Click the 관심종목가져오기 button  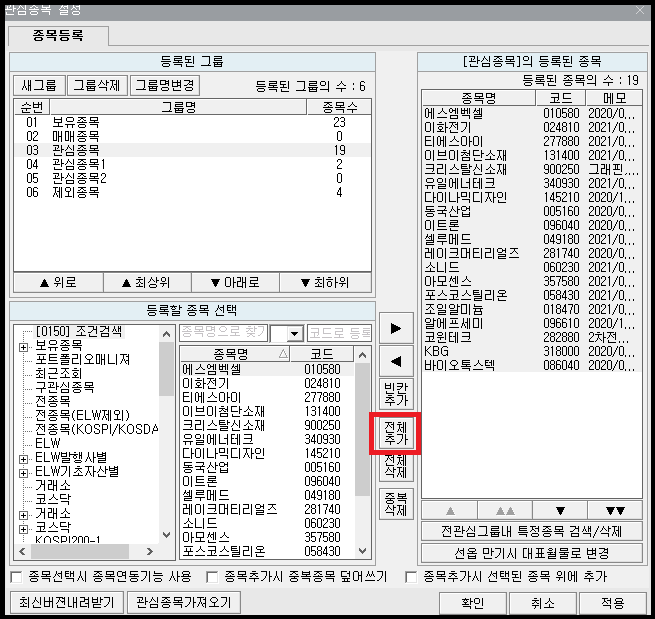click(184, 602)
